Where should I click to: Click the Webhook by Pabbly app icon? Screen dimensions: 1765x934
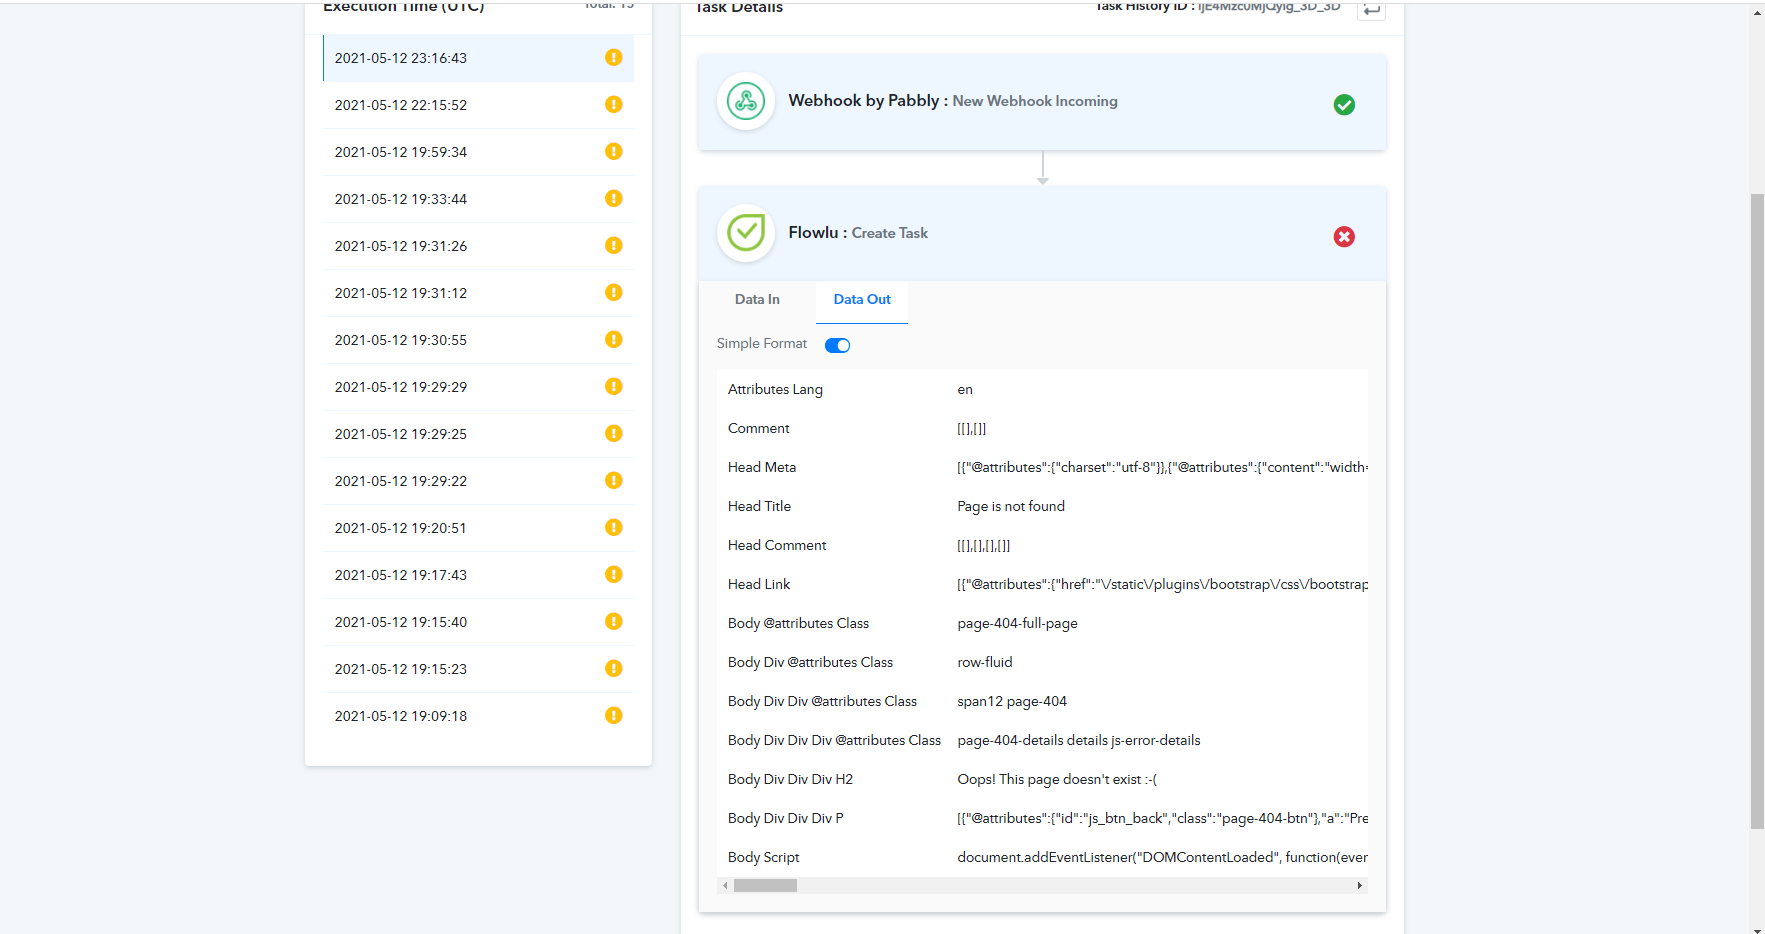click(x=746, y=102)
